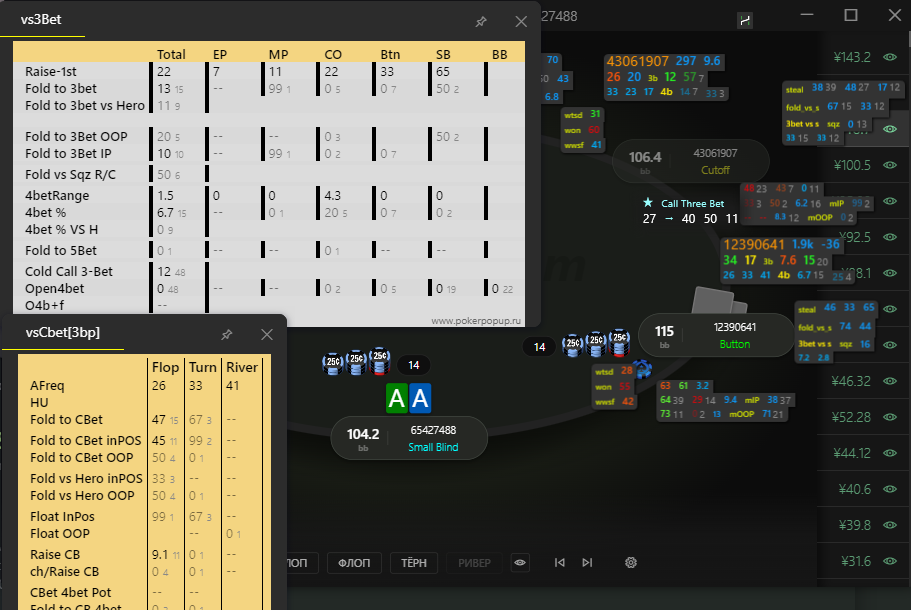This screenshot has height=610, width=911.
Task: Click the orange HUD name 12390641
Action: [x=754, y=244]
